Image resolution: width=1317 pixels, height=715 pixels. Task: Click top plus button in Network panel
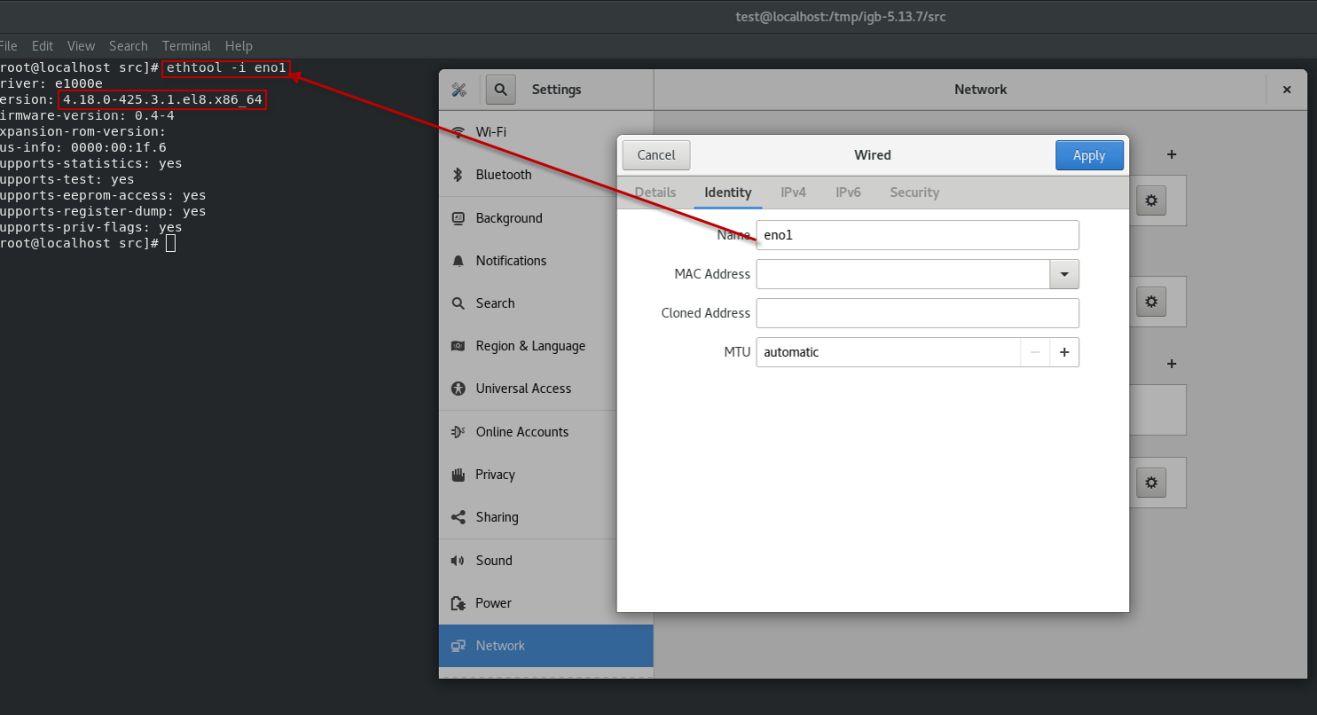pyautogui.click(x=1172, y=155)
